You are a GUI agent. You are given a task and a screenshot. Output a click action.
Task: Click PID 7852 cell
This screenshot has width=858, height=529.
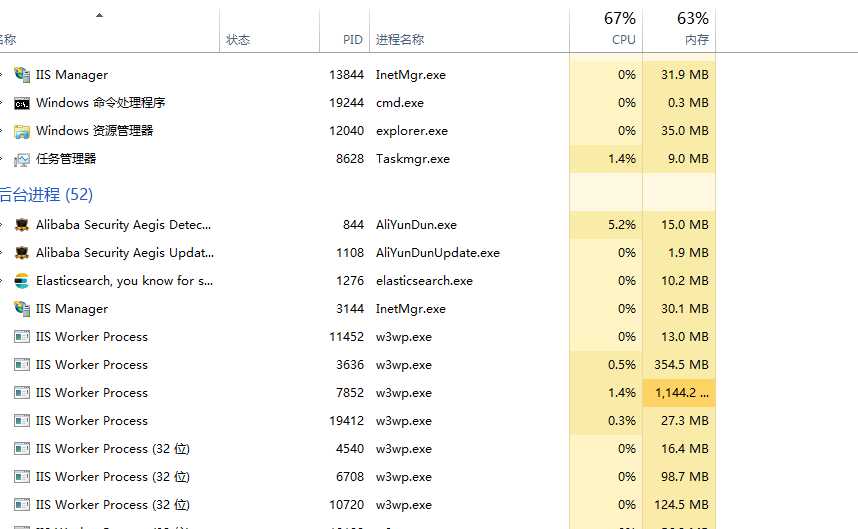[350, 393]
